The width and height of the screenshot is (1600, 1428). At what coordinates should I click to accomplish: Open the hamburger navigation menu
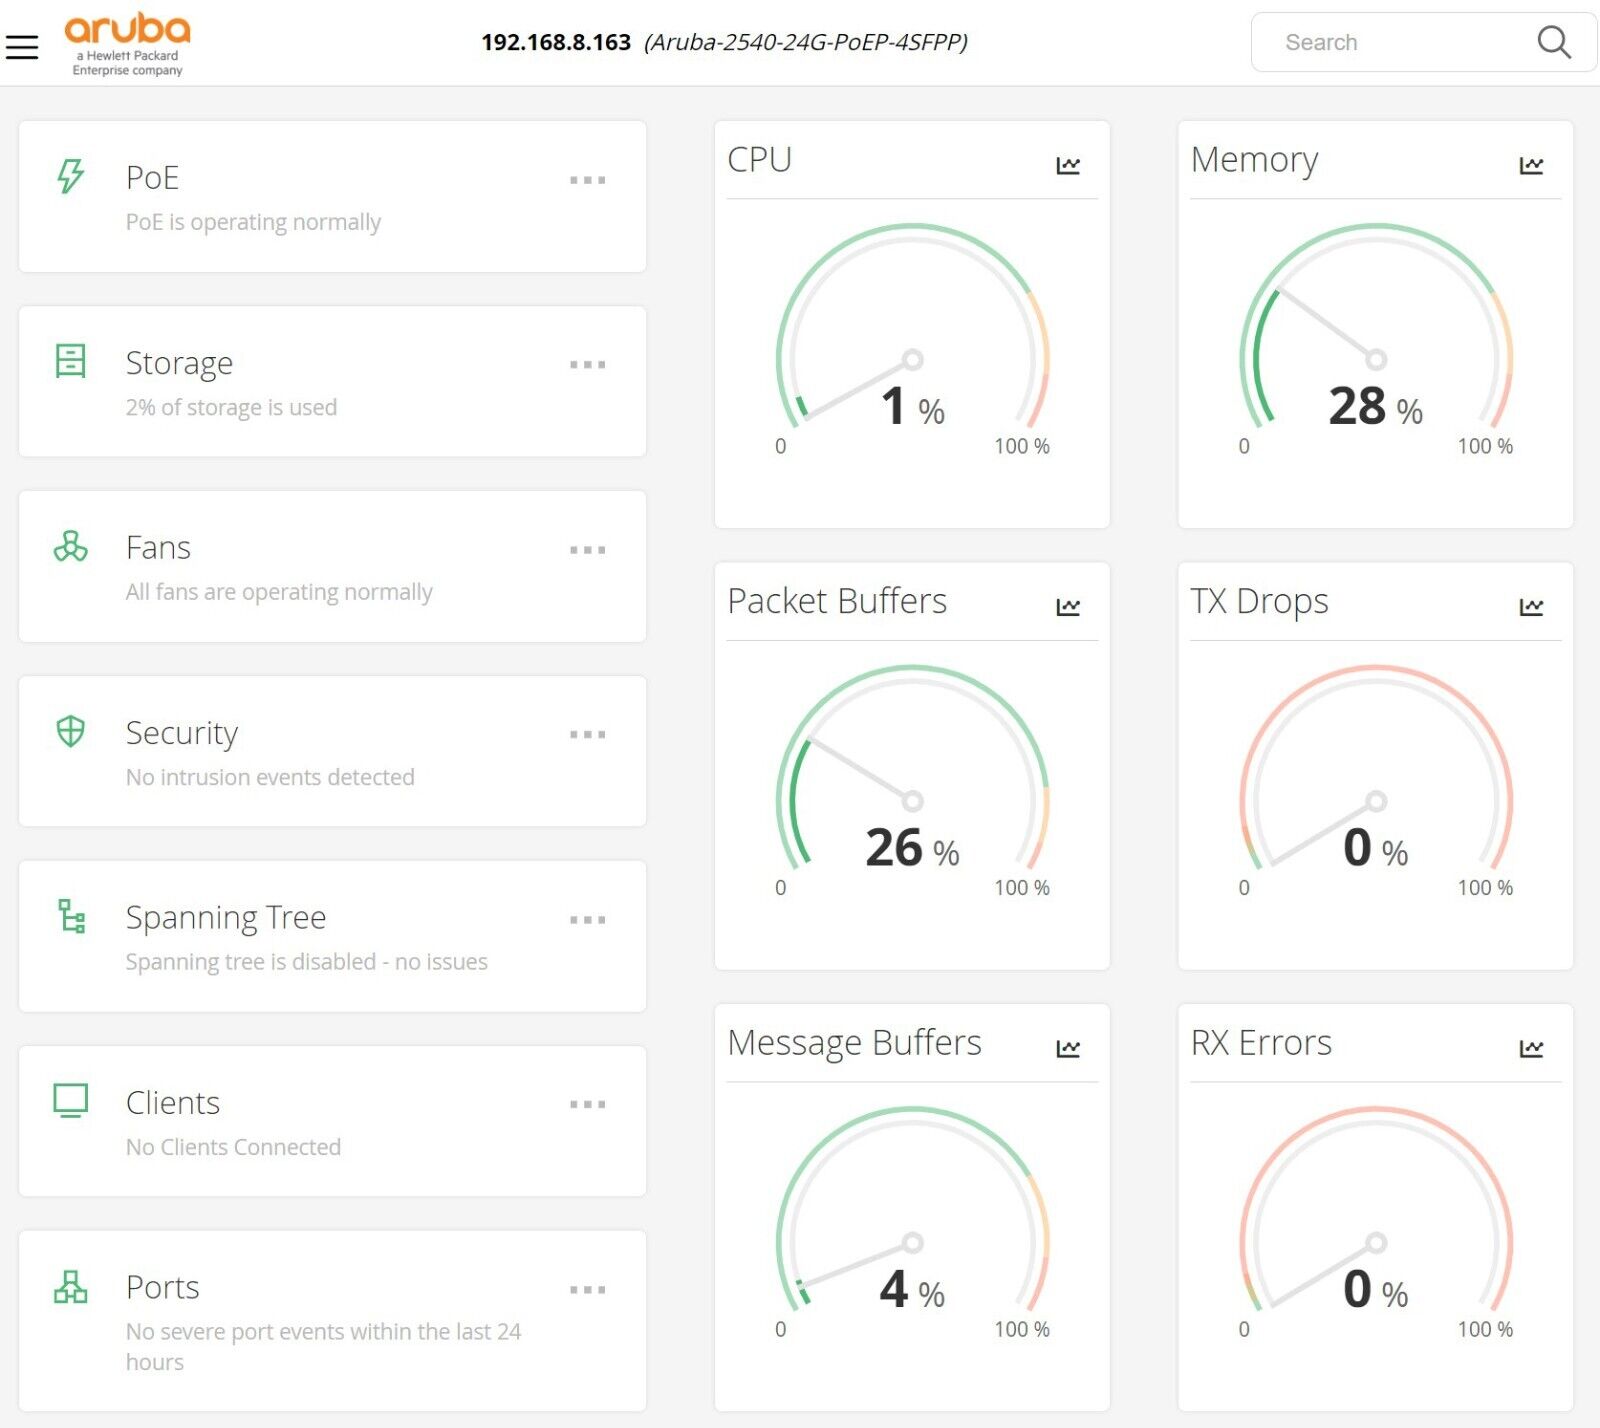coord(22,46)
